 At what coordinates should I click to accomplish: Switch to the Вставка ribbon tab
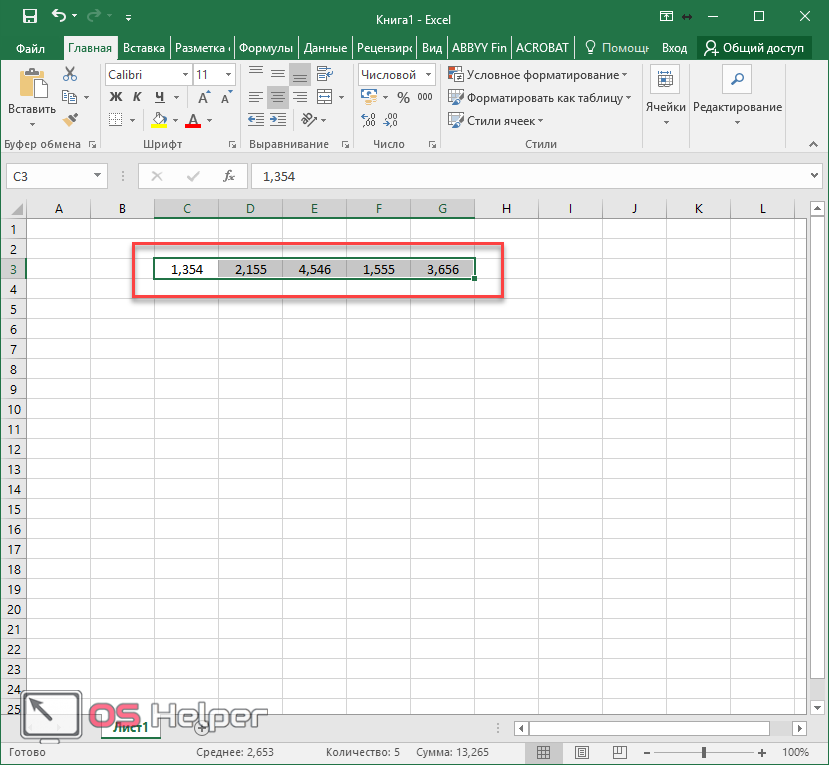click(144, 47)
